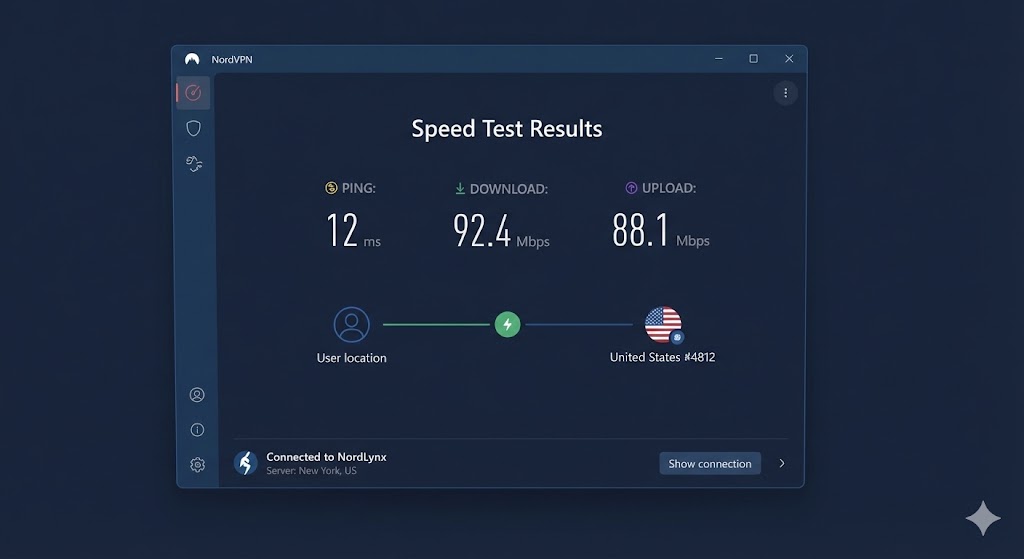Viewport: 1024px width, 559px height.
Task: Open the speed test sidebar icon
Action: point(193,93)
